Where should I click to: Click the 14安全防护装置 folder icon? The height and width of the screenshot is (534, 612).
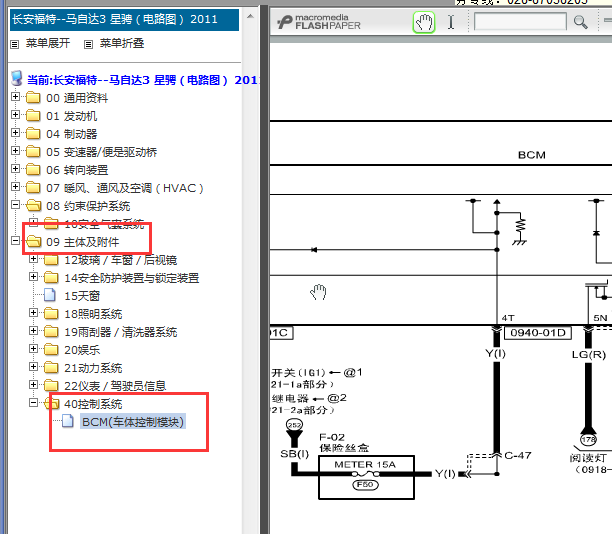(51, 277)
